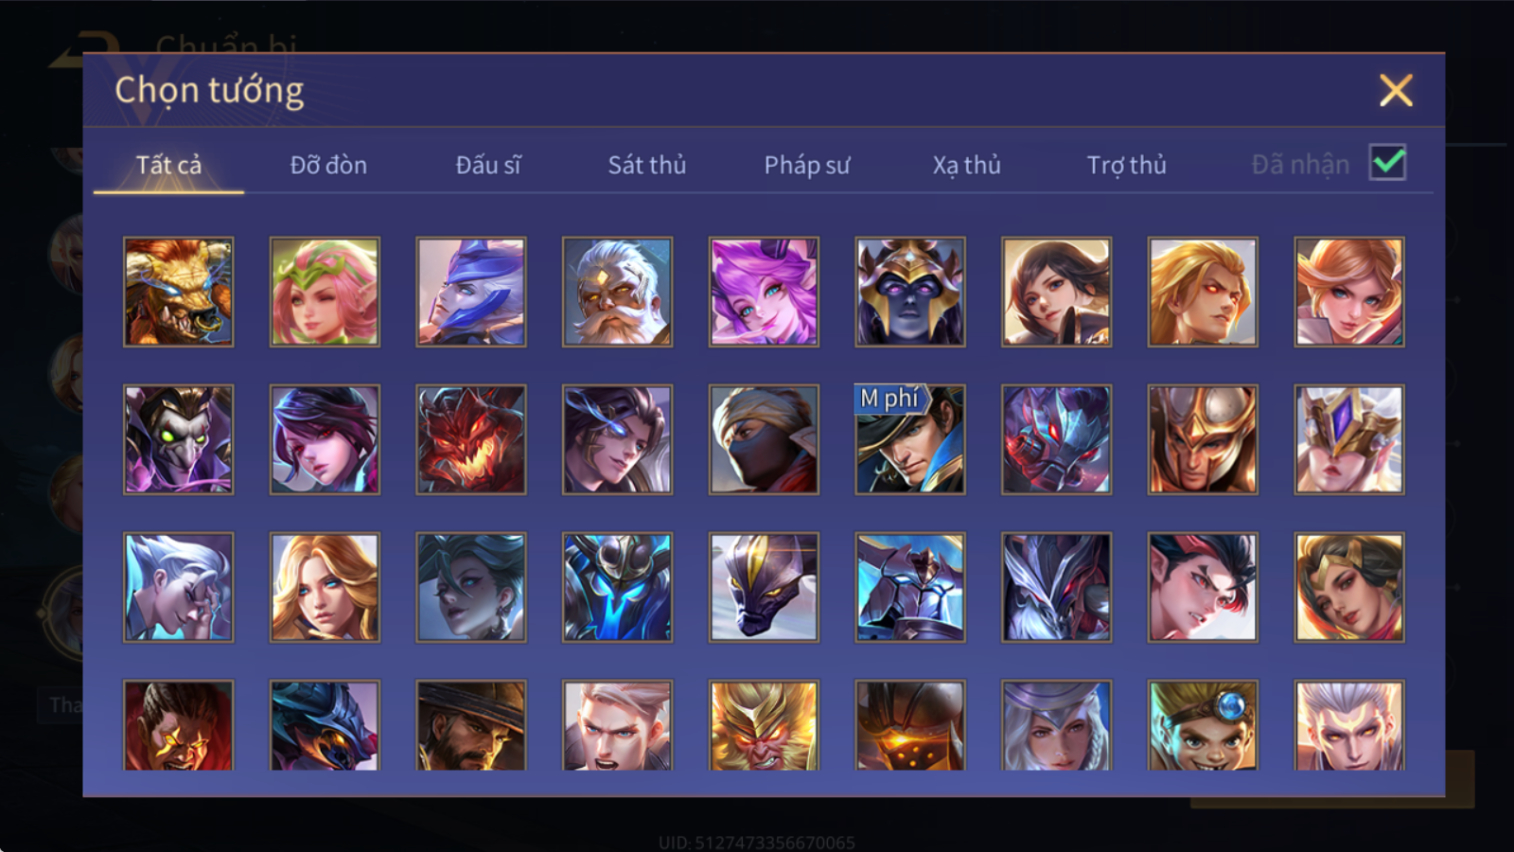Pick the red demon face hero

tap(471, 439)
